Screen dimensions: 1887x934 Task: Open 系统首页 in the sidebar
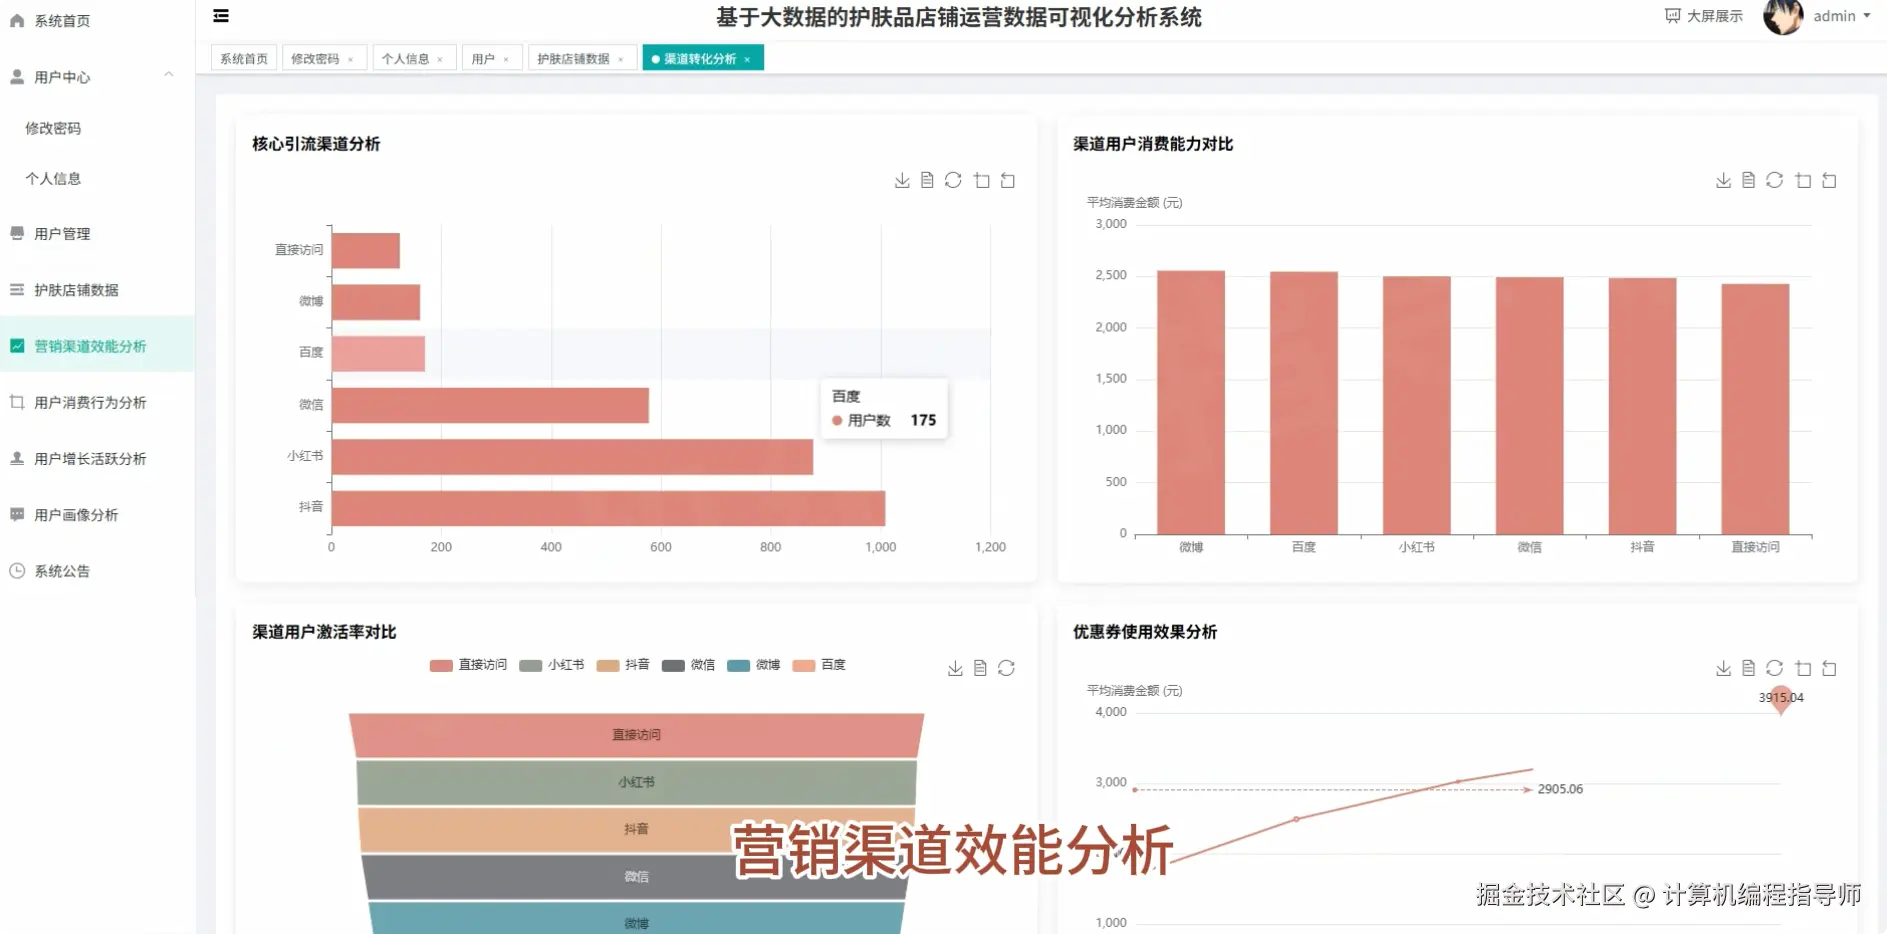coord(97,21)
